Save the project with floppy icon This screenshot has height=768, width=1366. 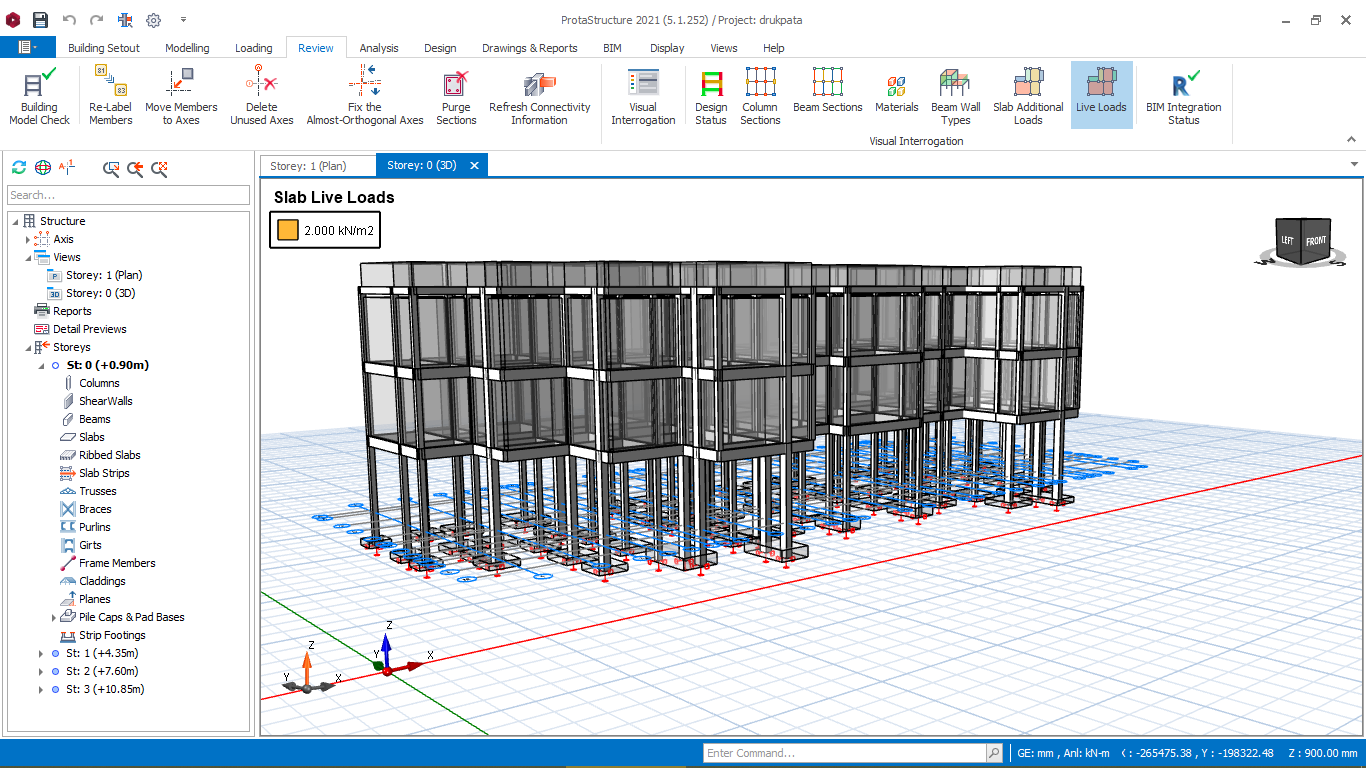pyautogui.click(x=40, y=19)
